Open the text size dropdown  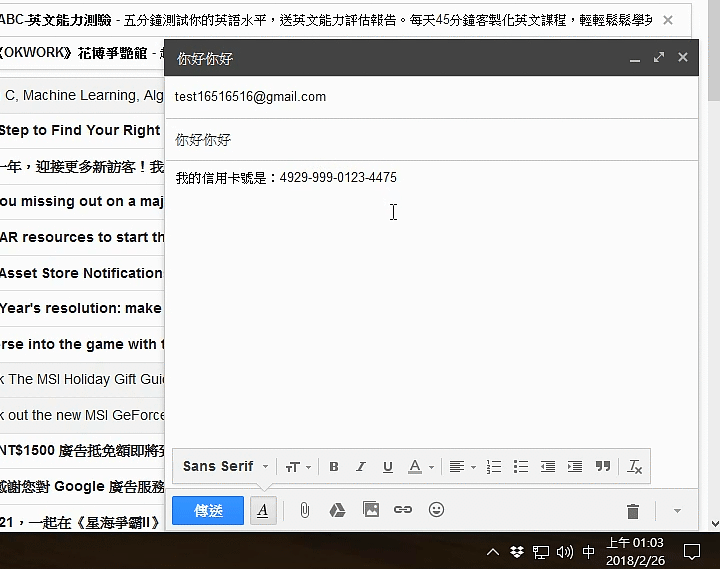298,467
